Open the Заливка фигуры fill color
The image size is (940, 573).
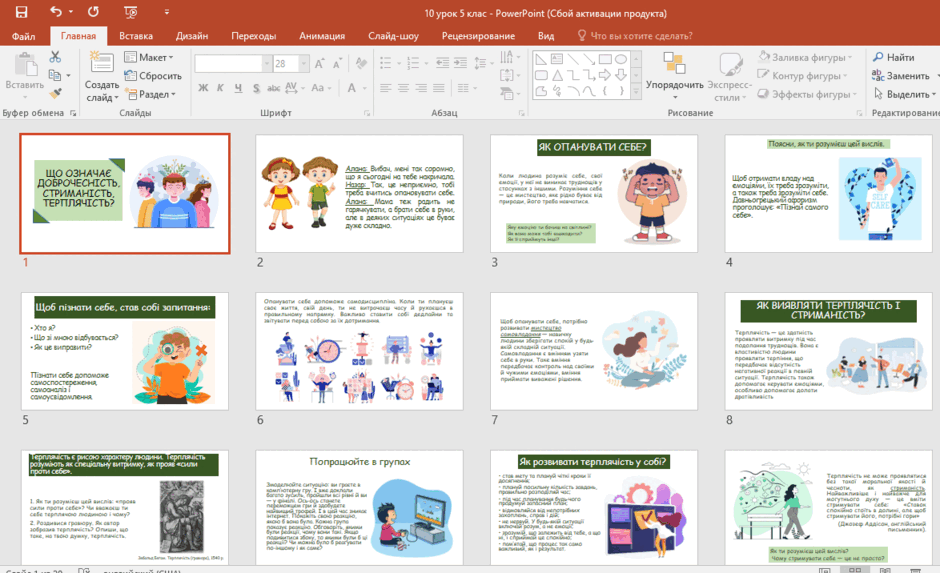pos(805,57)
